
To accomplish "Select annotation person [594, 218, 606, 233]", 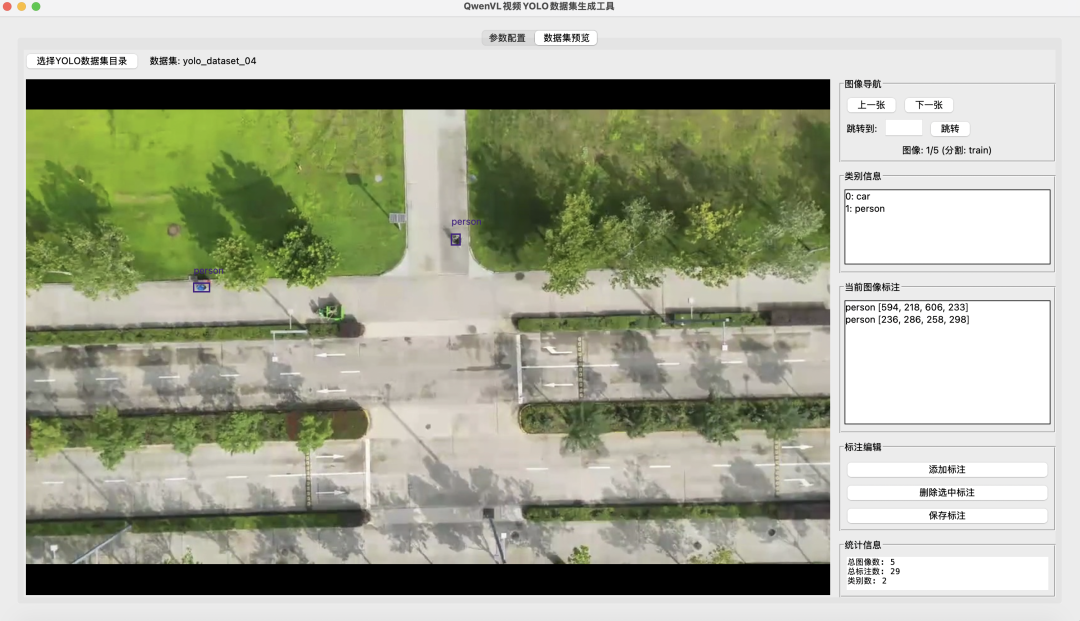I will pyautogui.click(x=906, y=307).
